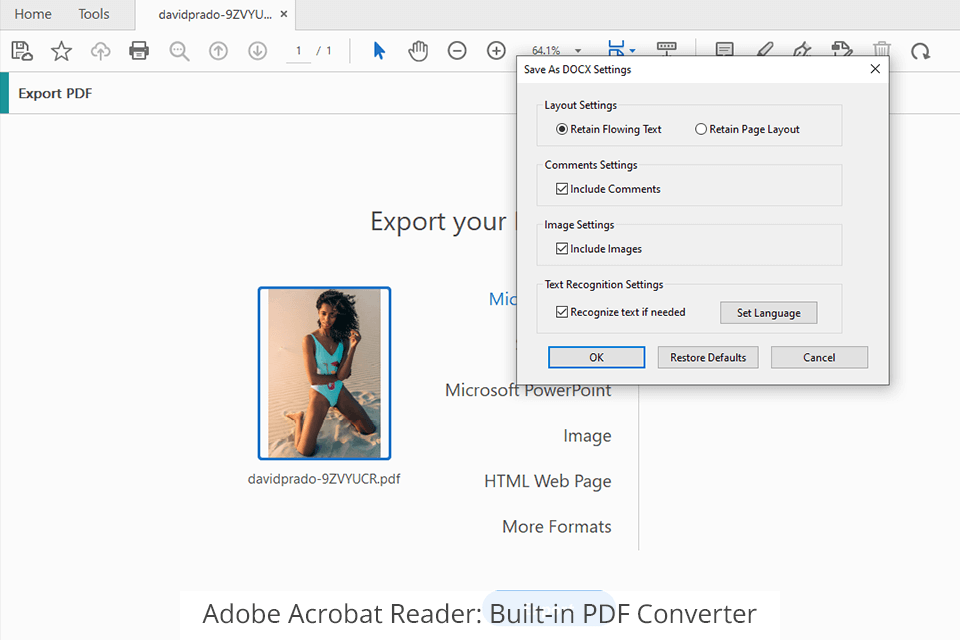Click the stamp tool icon

pos(842,49)
